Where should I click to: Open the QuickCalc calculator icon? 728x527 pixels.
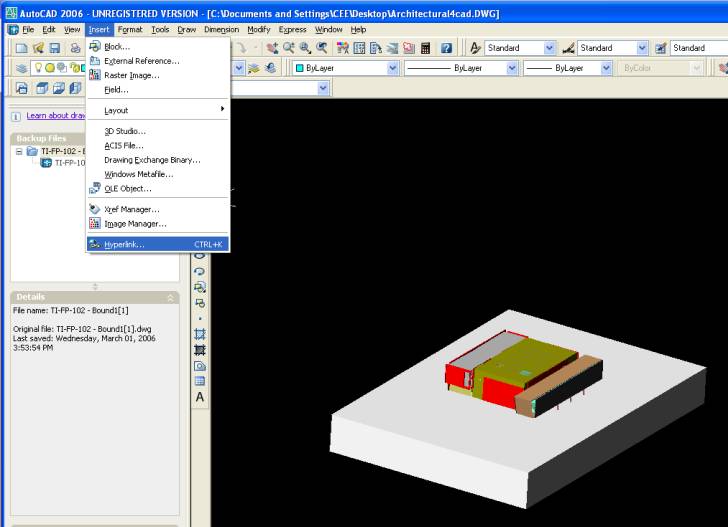(425, 48)
